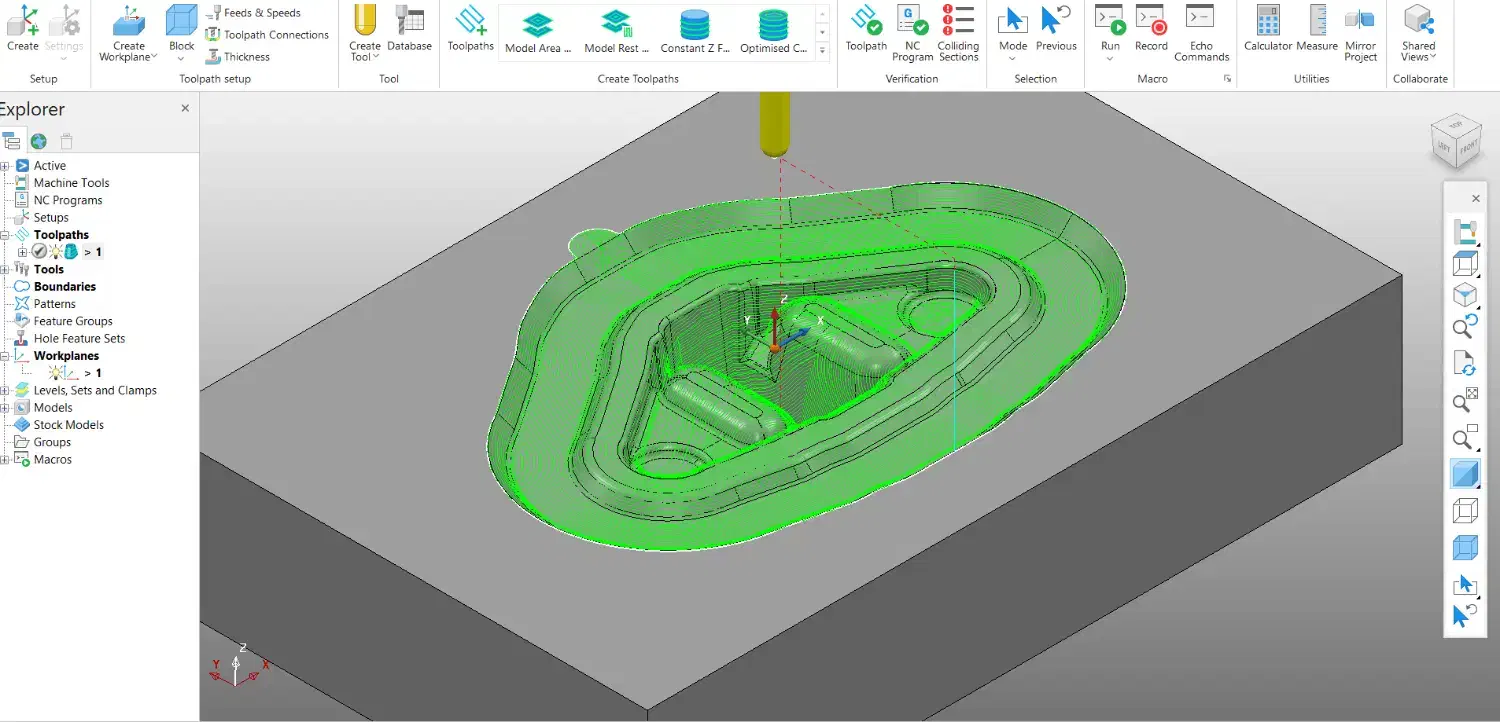1500x722 pixels.
Task: Select Stock Models in the Explorer tree
Action: click(x=68, y=425)
